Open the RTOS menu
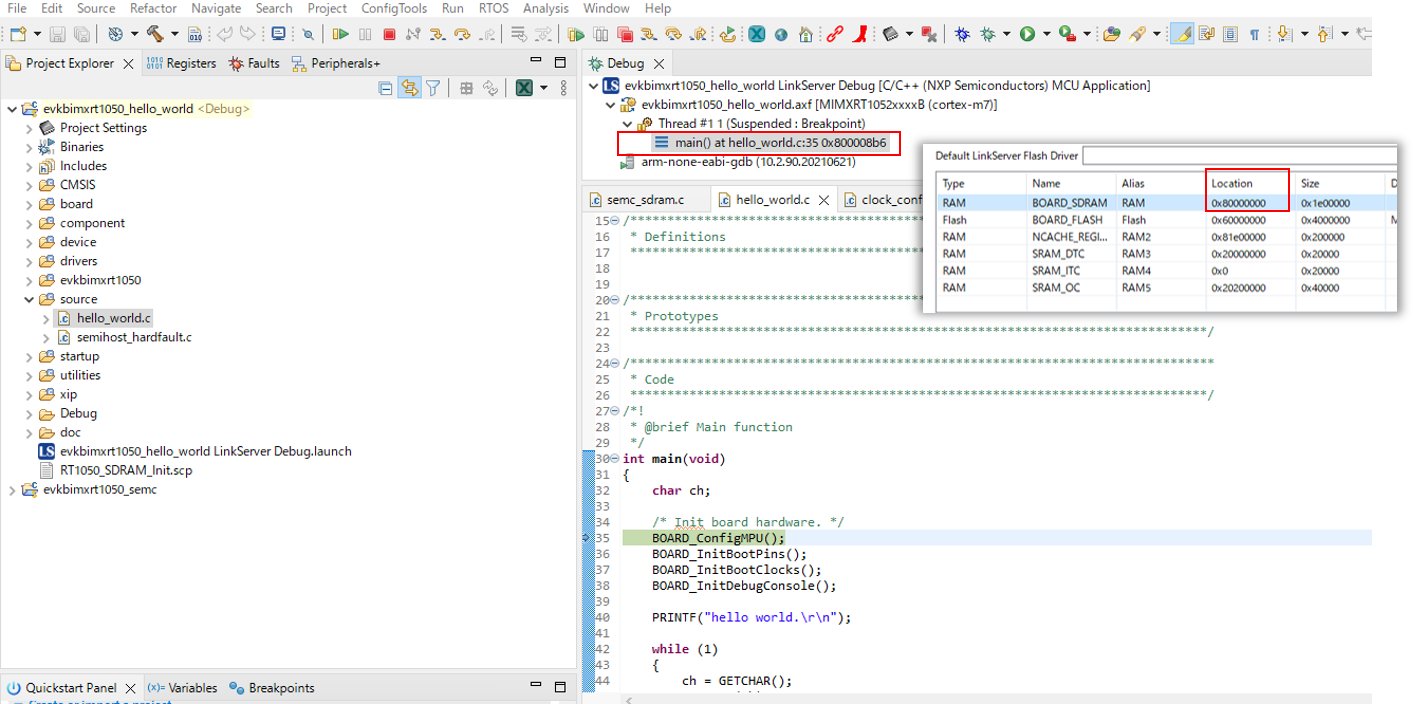Viewport: 1413px width, 704px height. coord(494,8)
